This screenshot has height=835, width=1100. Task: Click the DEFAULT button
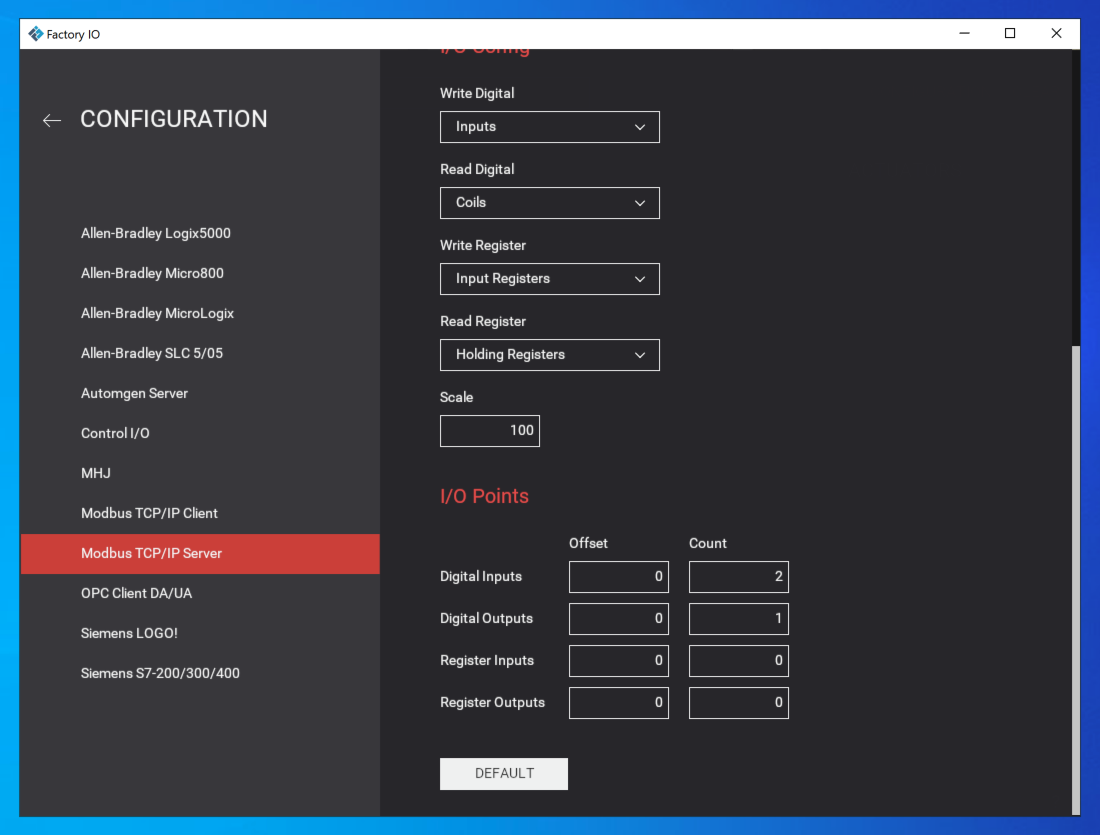[x=504, y=773]
